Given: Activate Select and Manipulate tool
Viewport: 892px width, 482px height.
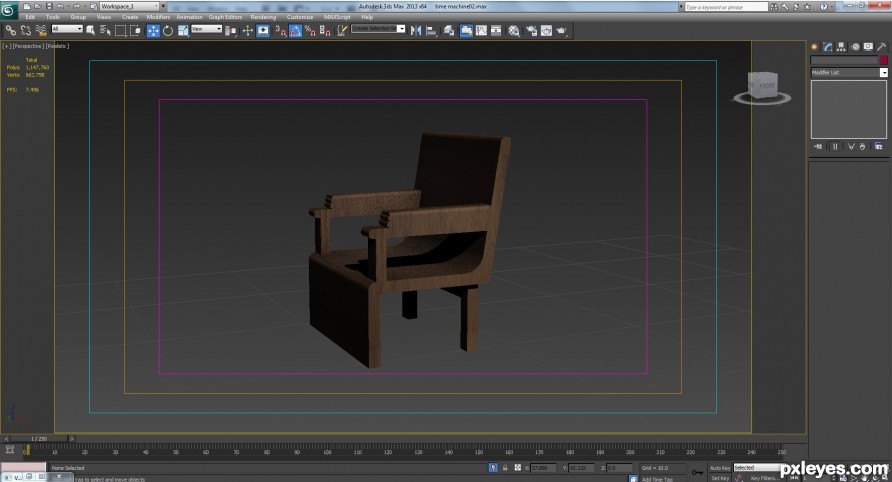Looking at the screenshot, I should click(x=247, y=31).
